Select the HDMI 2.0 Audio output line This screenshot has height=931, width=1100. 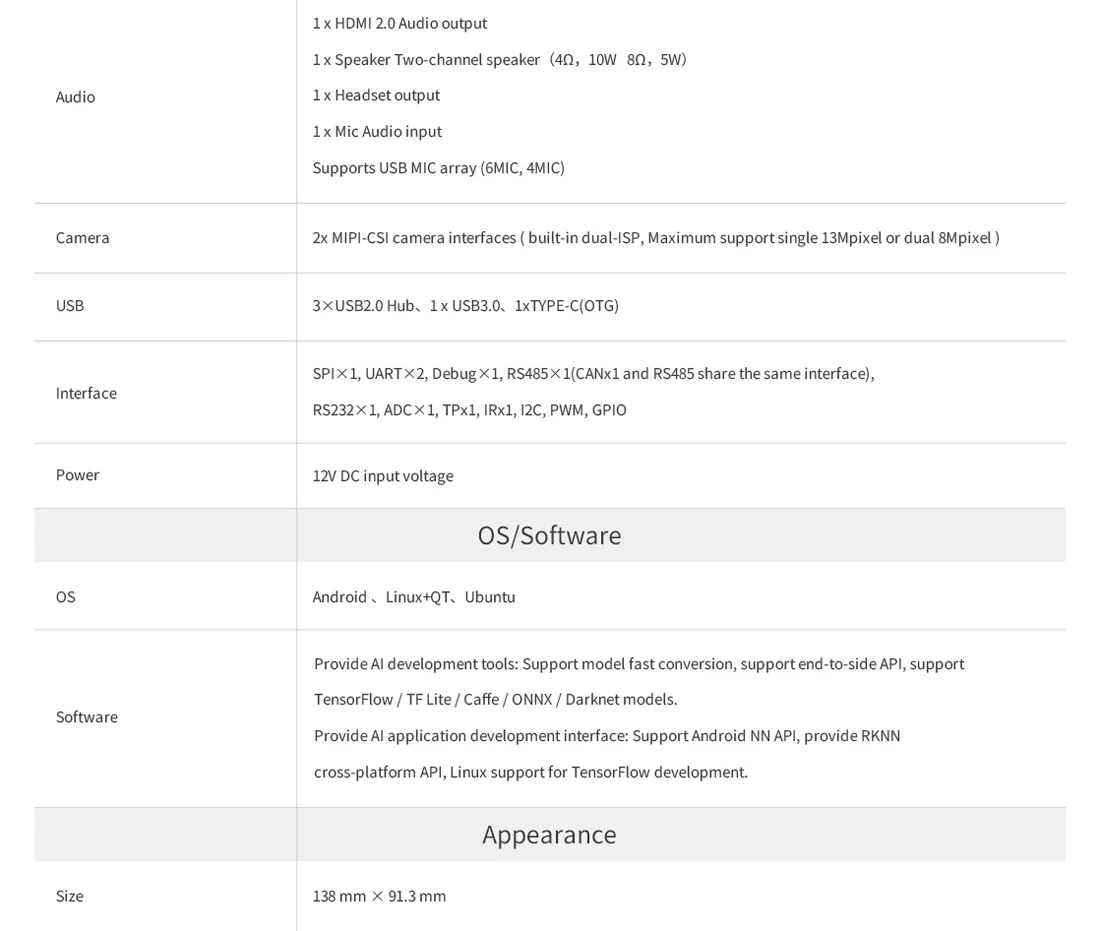399,23
